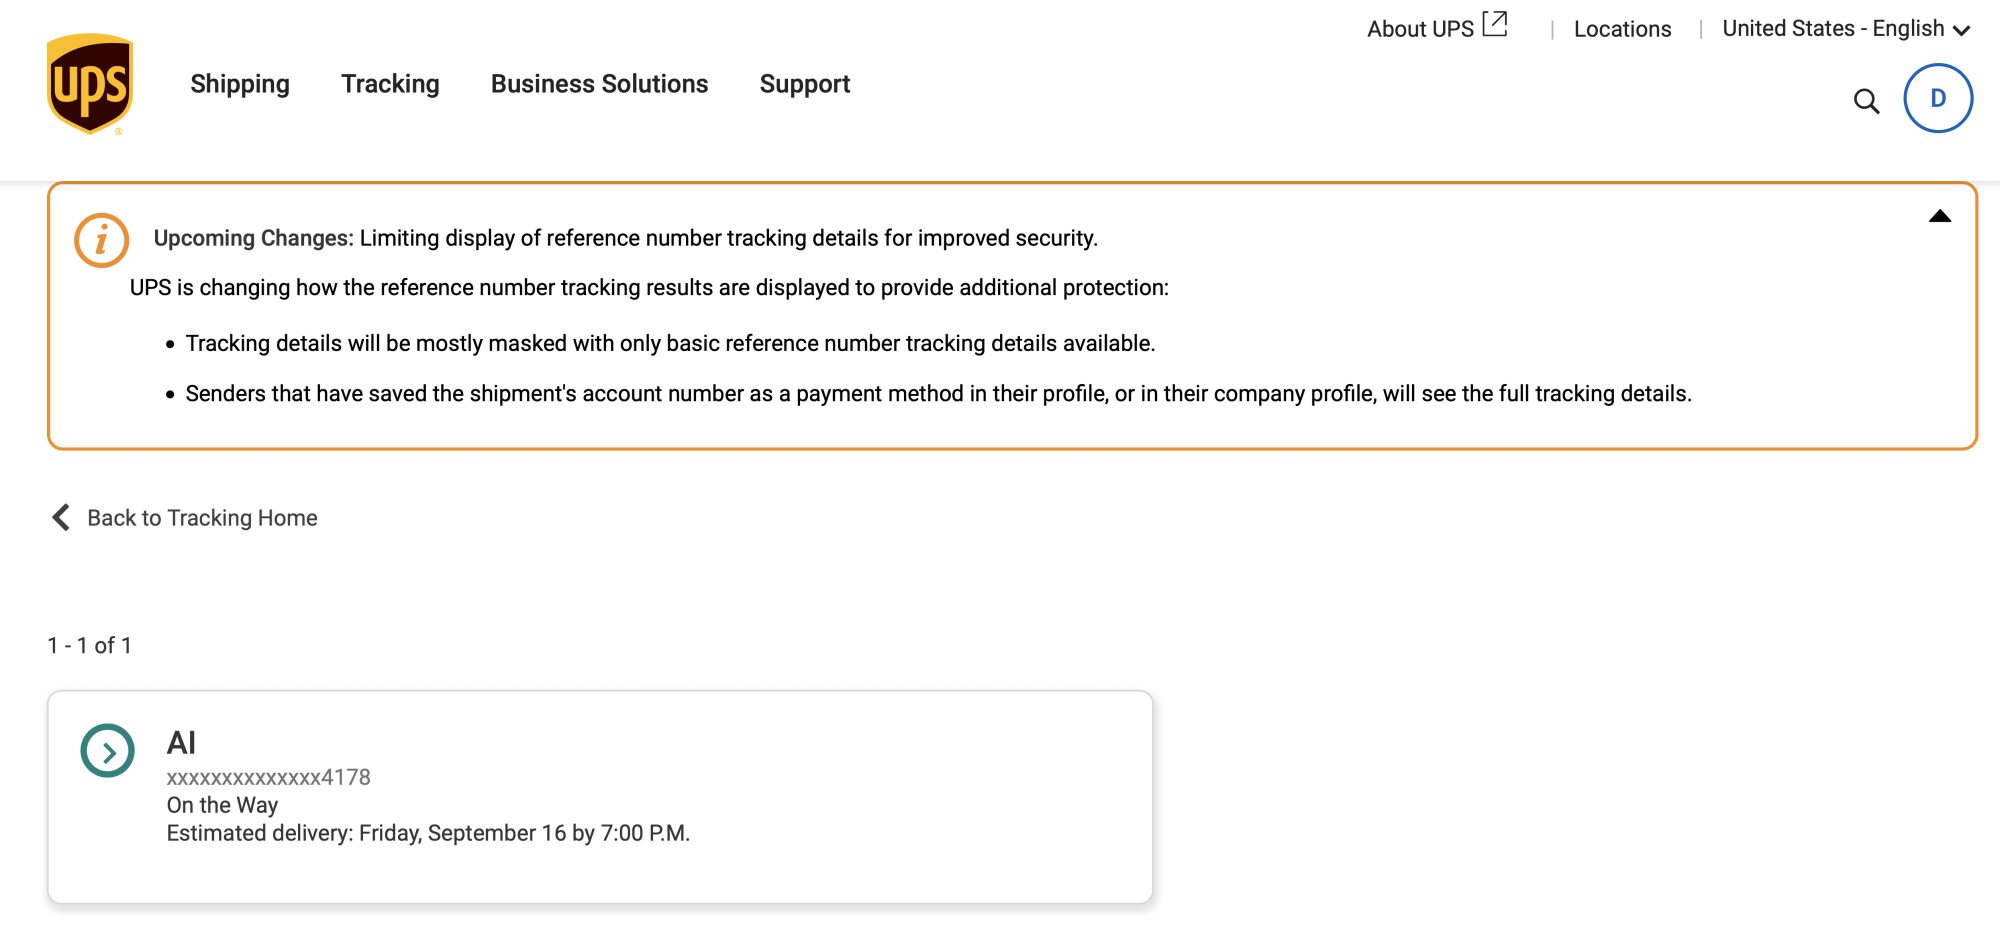Collapse the Upcoming Changes banner
Screen dimensions: 2000x930
1939,216
